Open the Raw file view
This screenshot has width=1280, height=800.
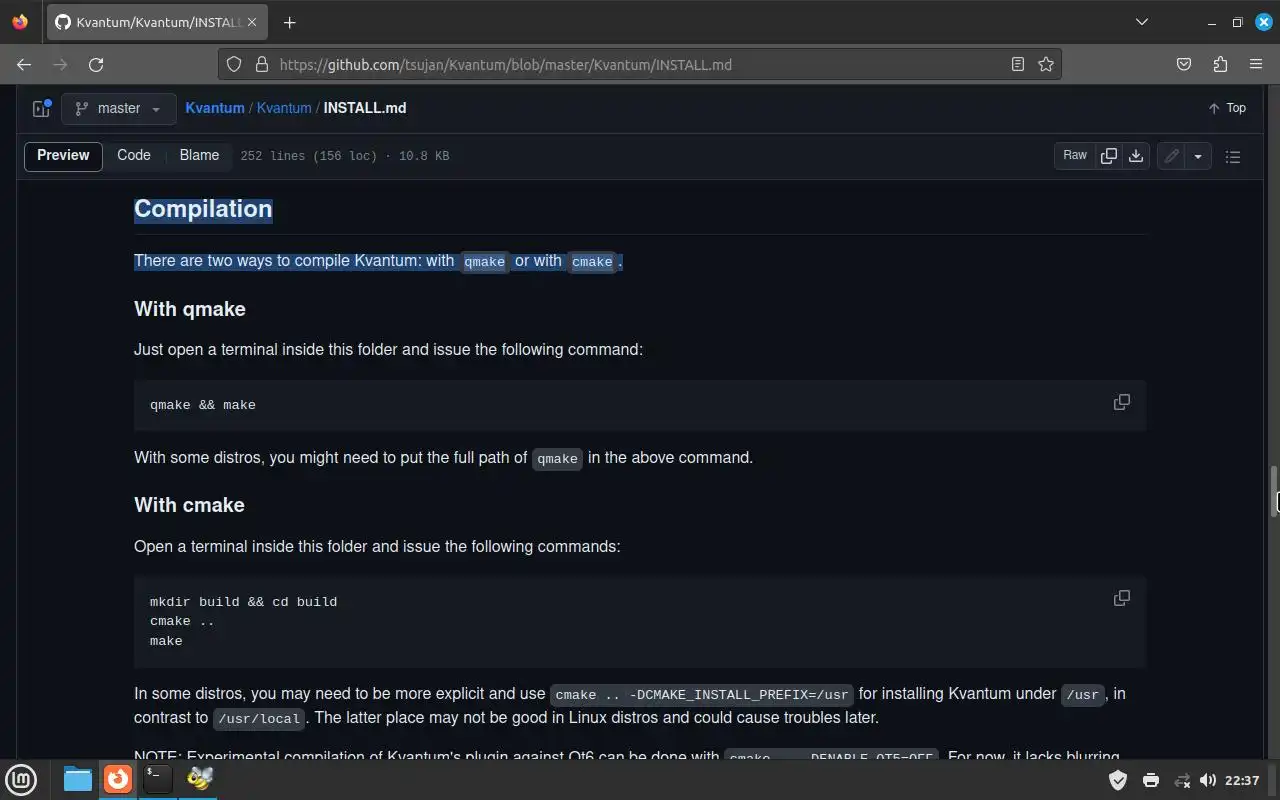click(1075, 156)
